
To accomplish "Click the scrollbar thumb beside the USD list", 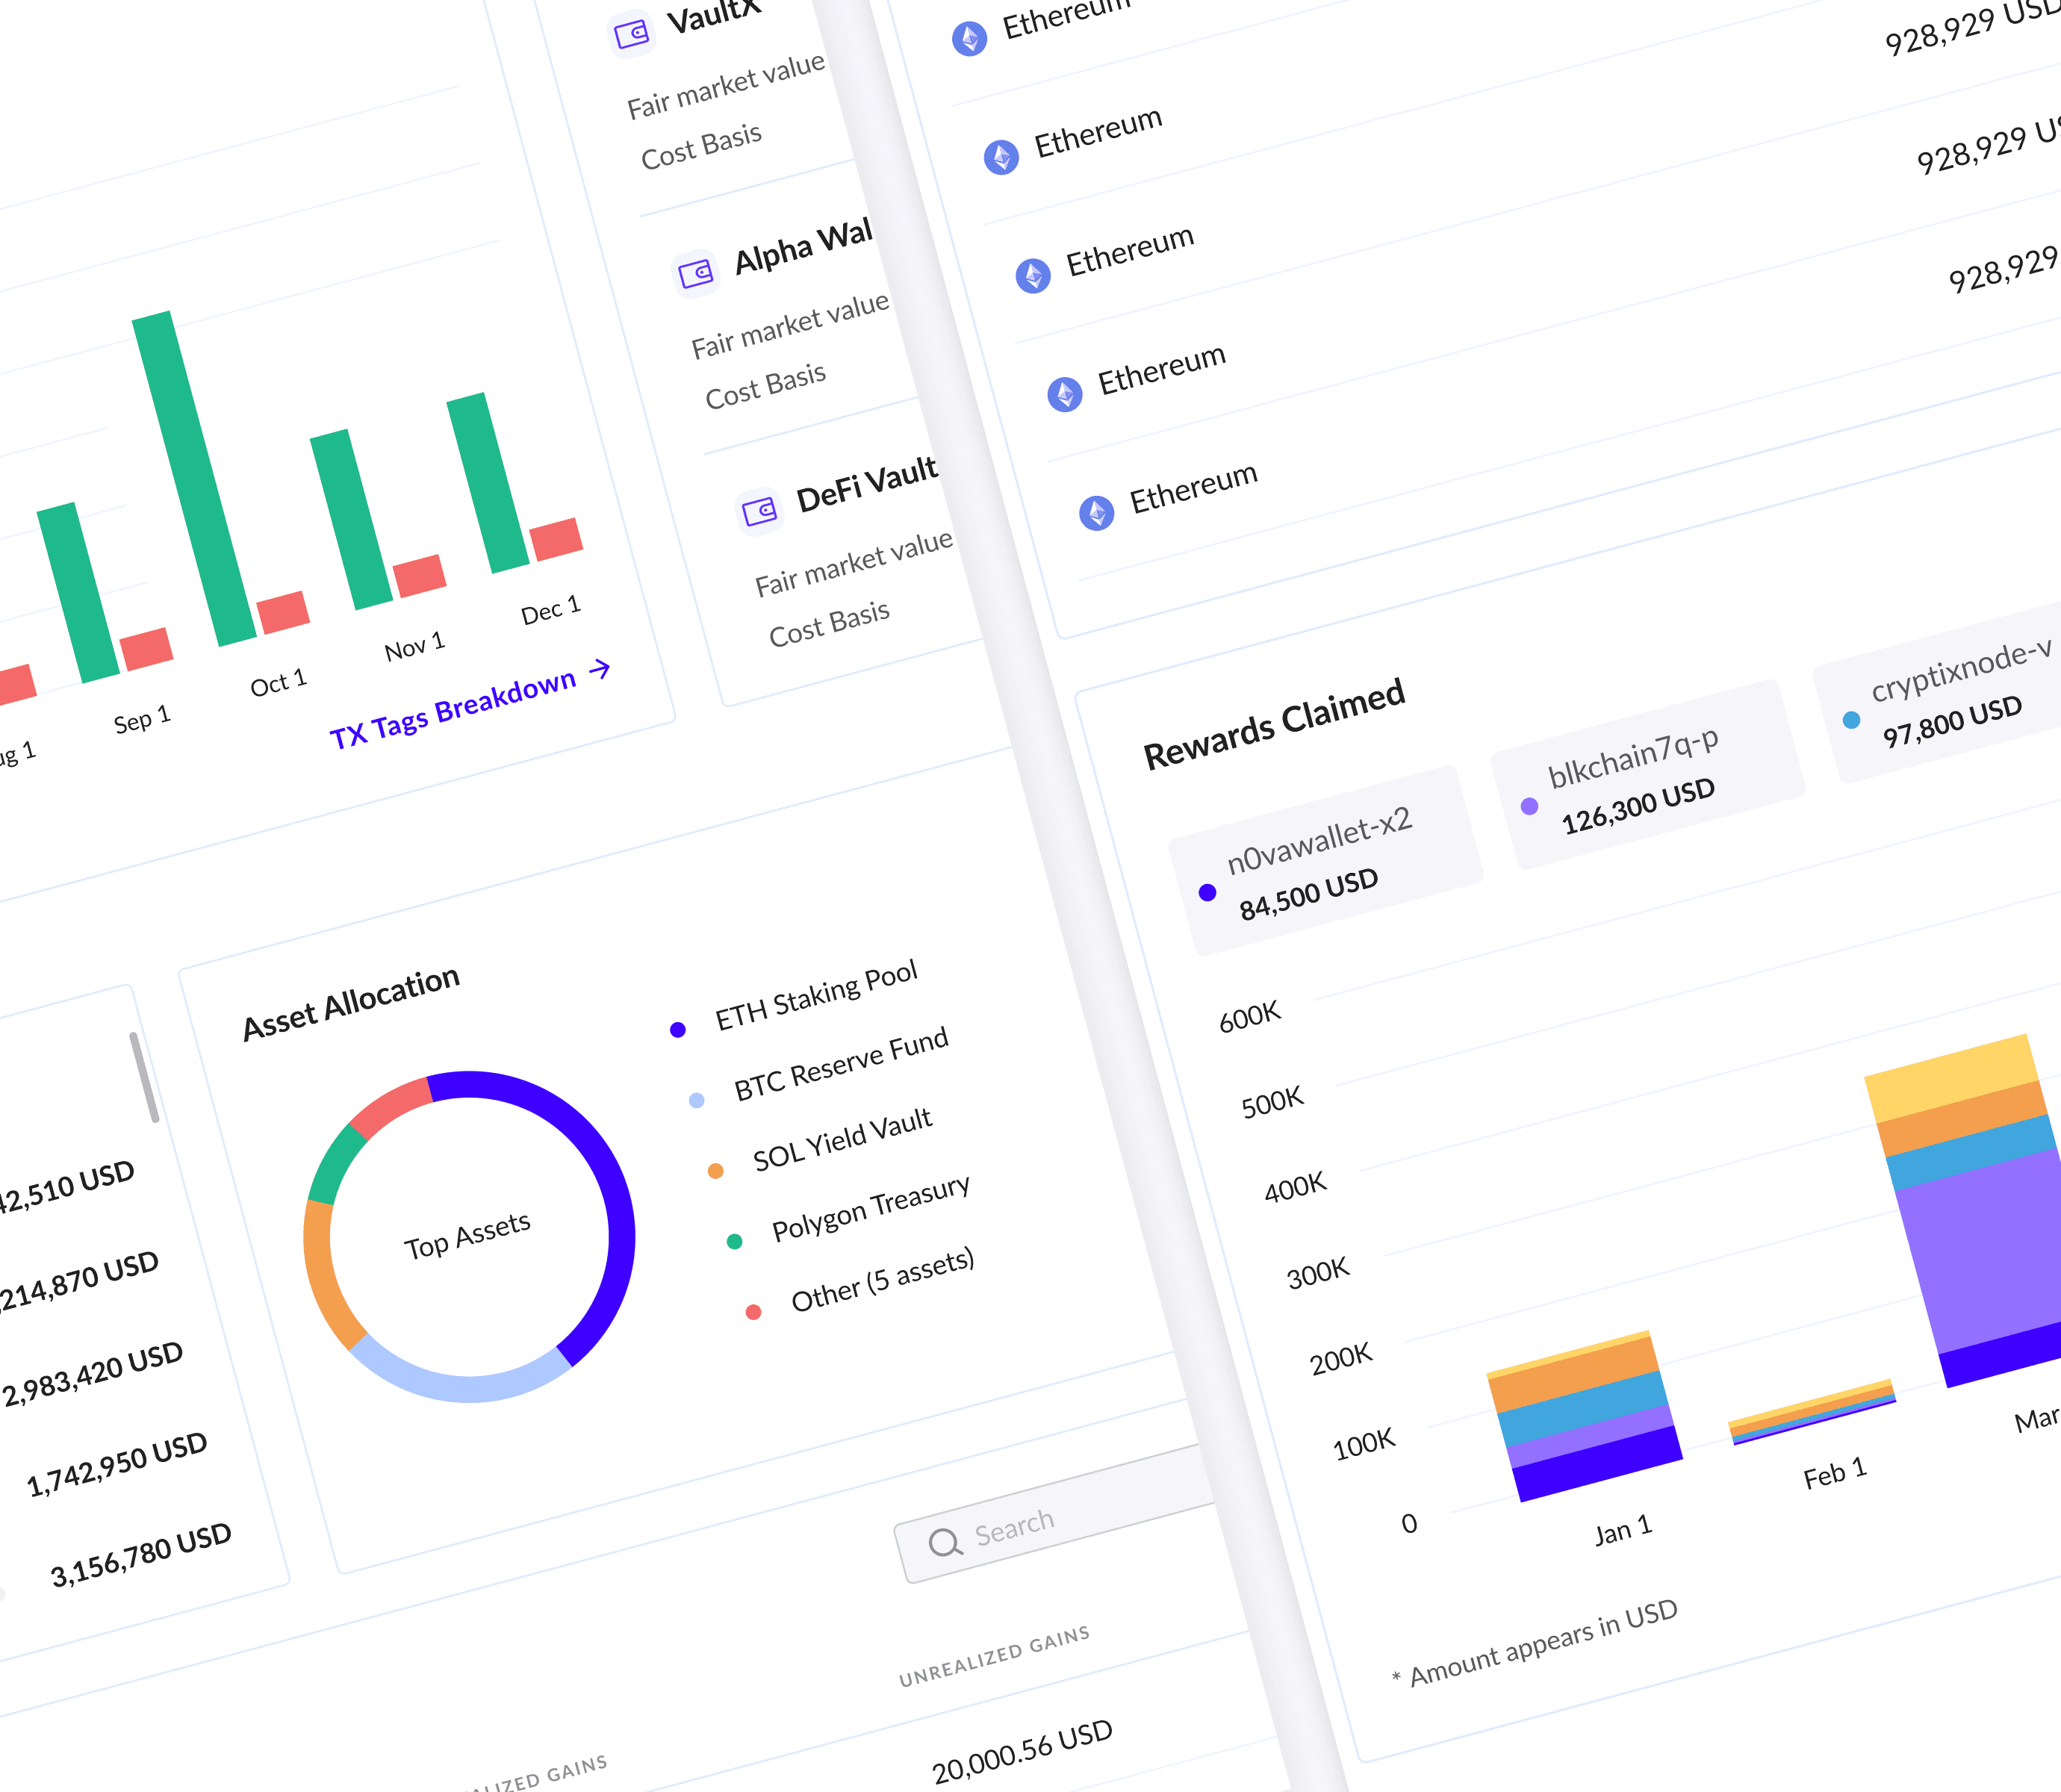I will tap(144, 1077).
